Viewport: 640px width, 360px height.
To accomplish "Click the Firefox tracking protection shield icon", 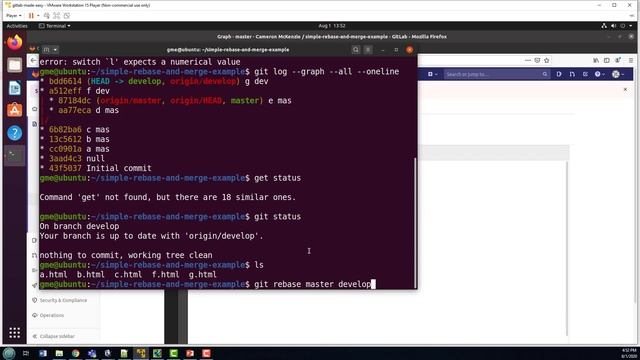I will tap(537, 60).
